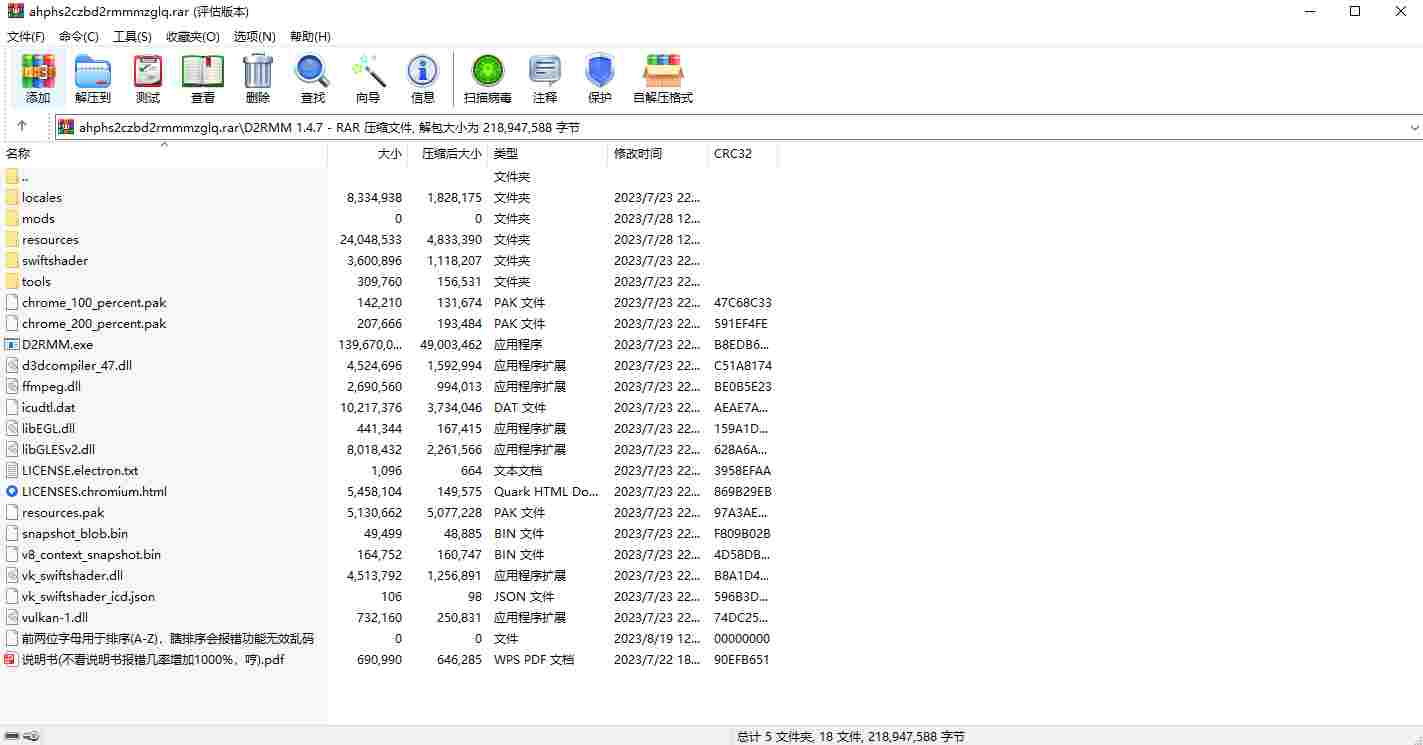Click the swiftshader folder icon
The width and height of the screenshot is (1423, 745).
coord(12,260)
